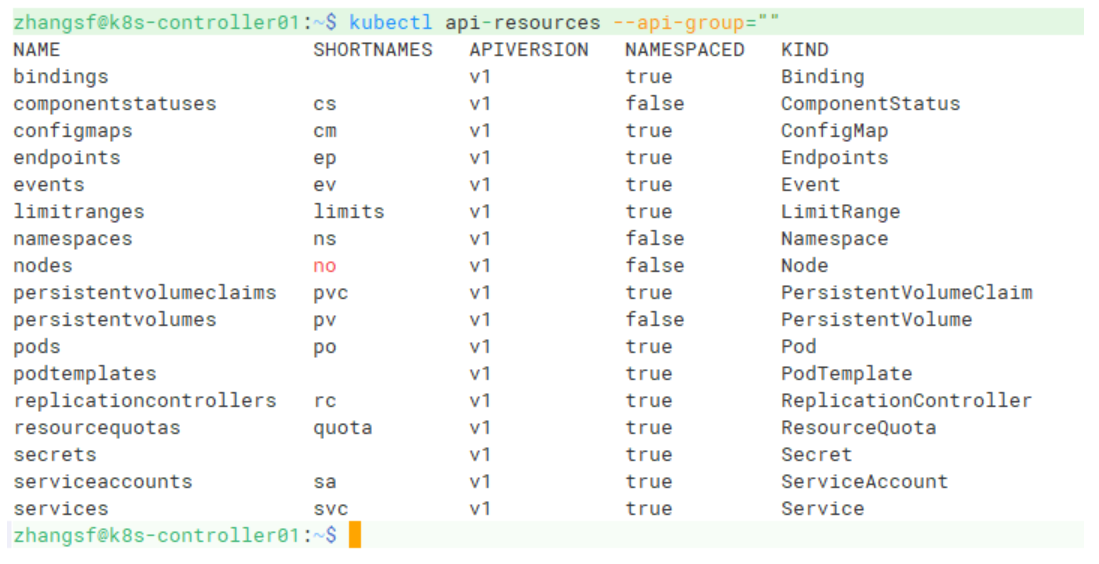The width and height of the screenshot is (1099, 564).
Task: Click the SHORTNAMES column header
Action: [x=372, y=49]
